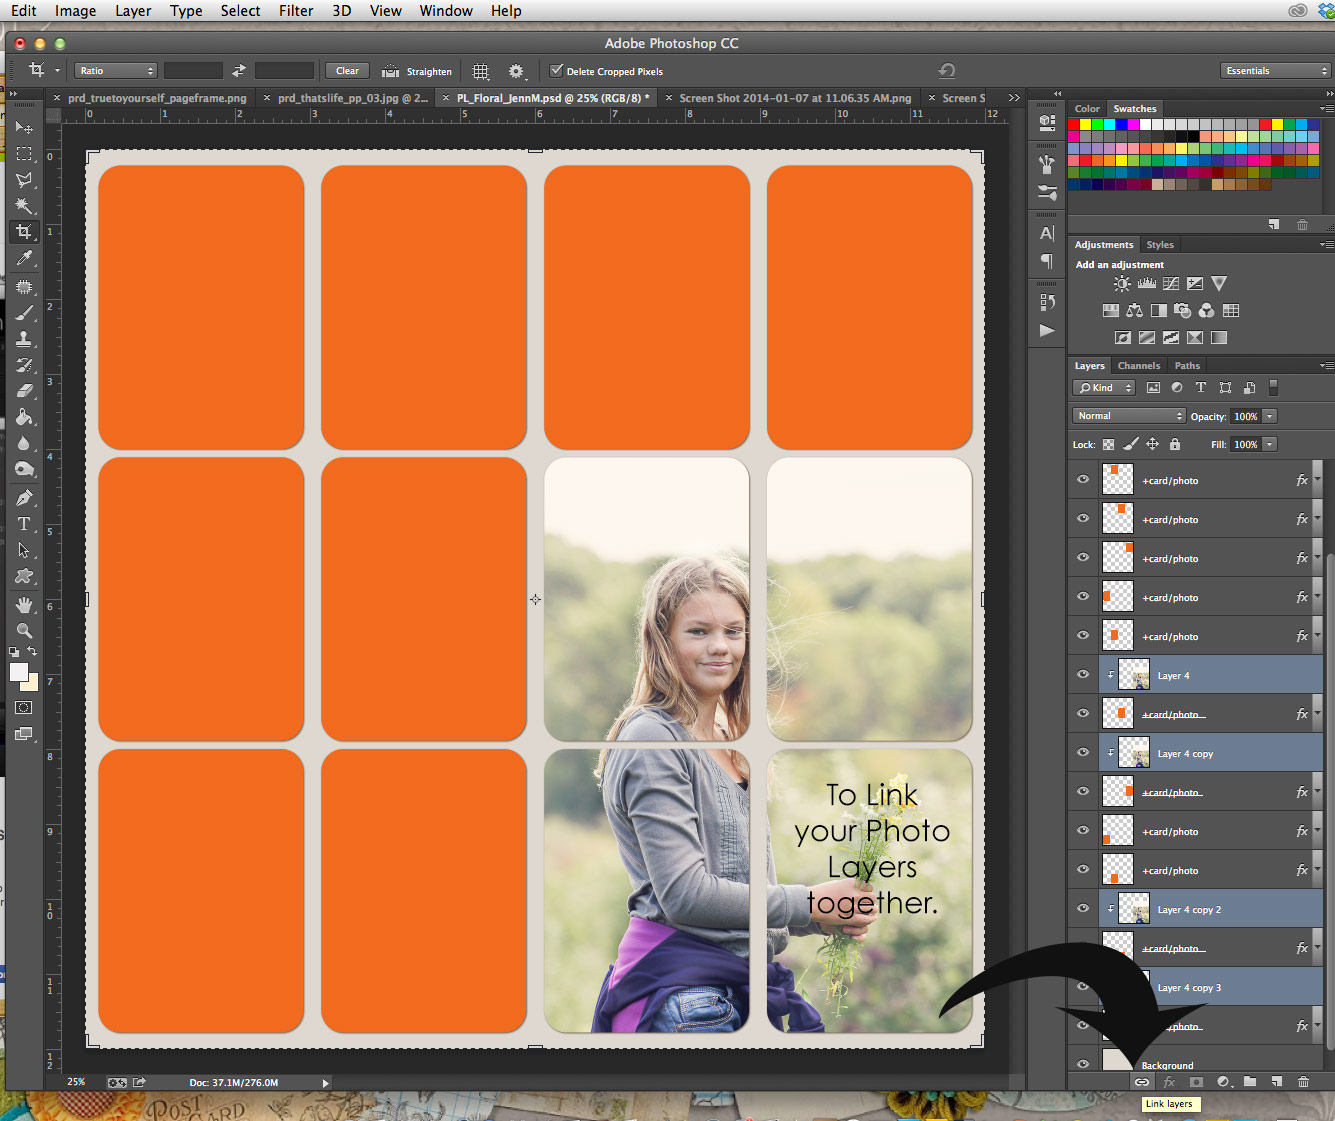Open the Essentials workspace dropdown
1335x1121 pixels.
click(1275, 71)
